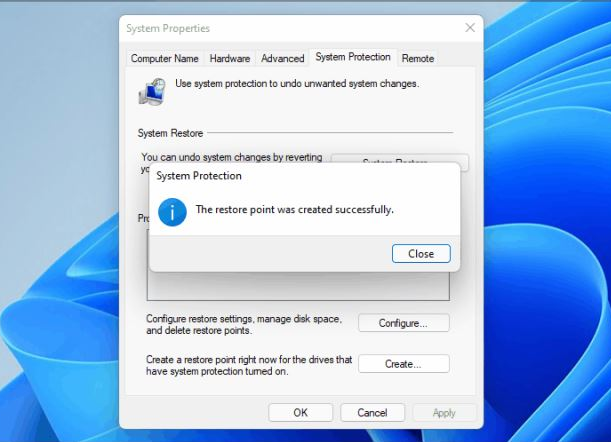The width and height of the screenshot is (611, 442).
Task: Click the greyed-out Apply button
Action: point(443,412)
